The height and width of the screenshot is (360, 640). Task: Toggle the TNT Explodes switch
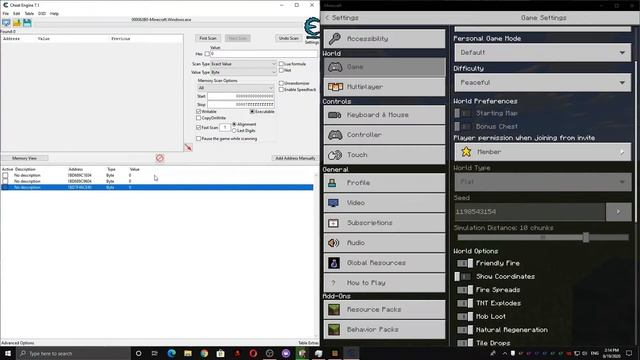pos(465,303)
